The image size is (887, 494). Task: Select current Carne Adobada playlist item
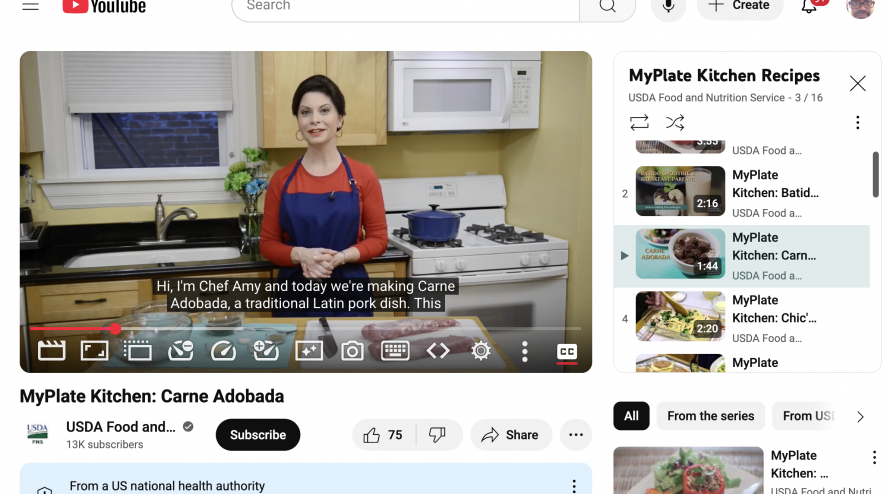point(742,256)
